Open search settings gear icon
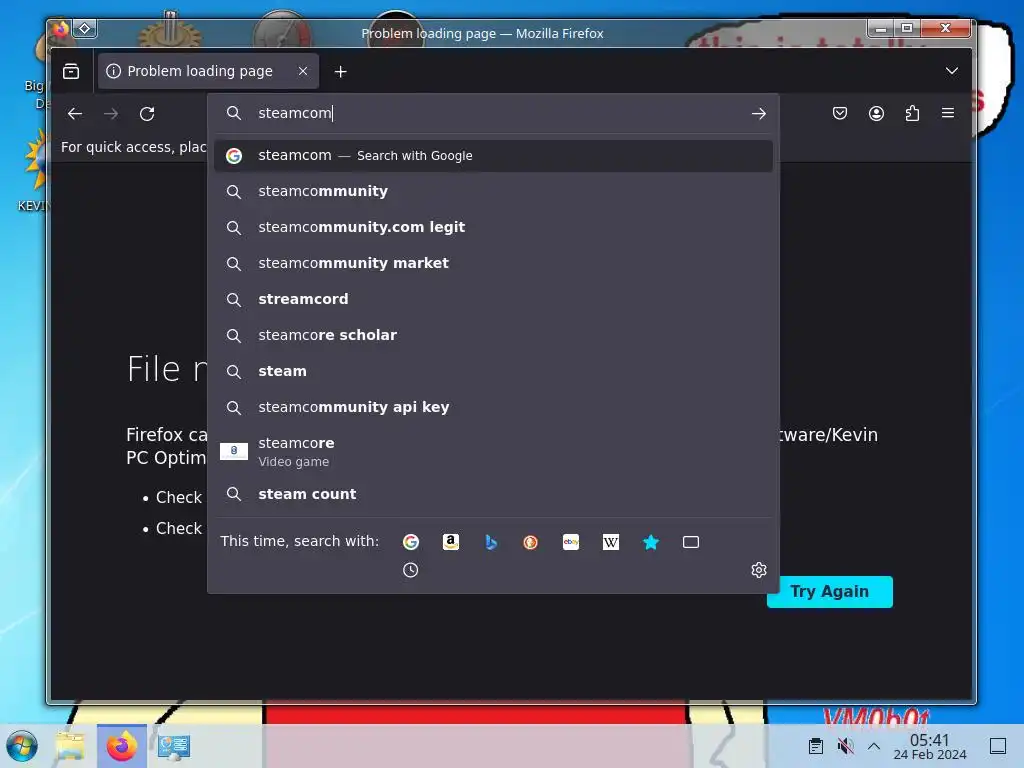This screenshot has width=1024, height=768. pos(758,570)
